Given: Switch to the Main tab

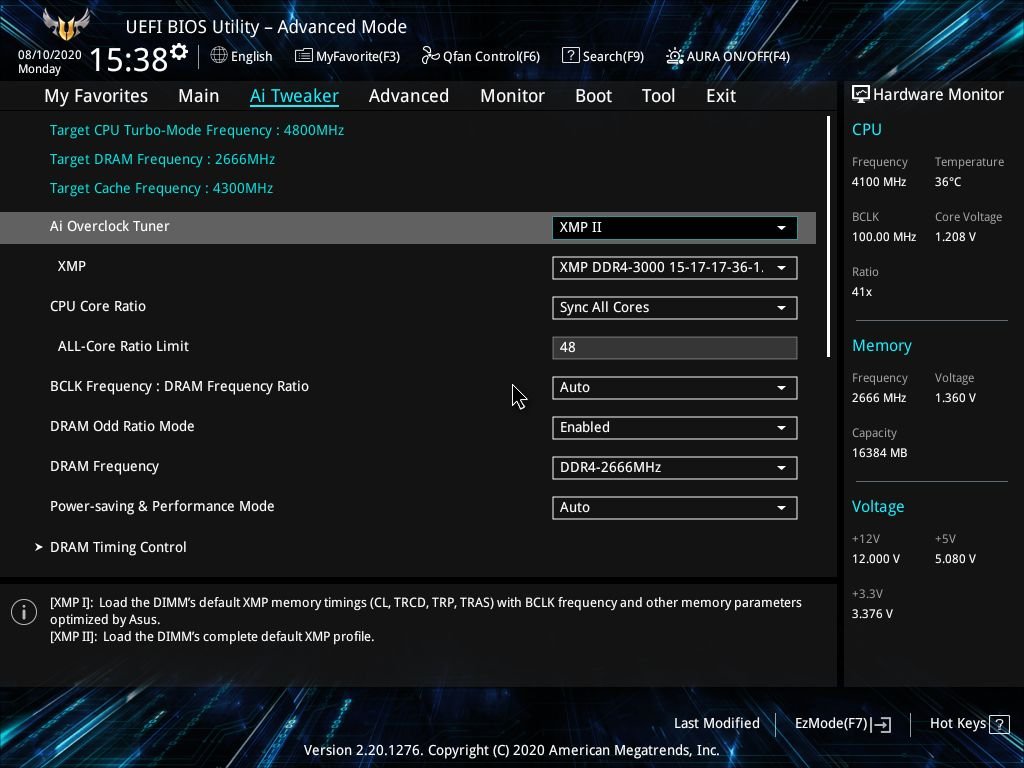Looking at the screenshot, I should [199, 96].
